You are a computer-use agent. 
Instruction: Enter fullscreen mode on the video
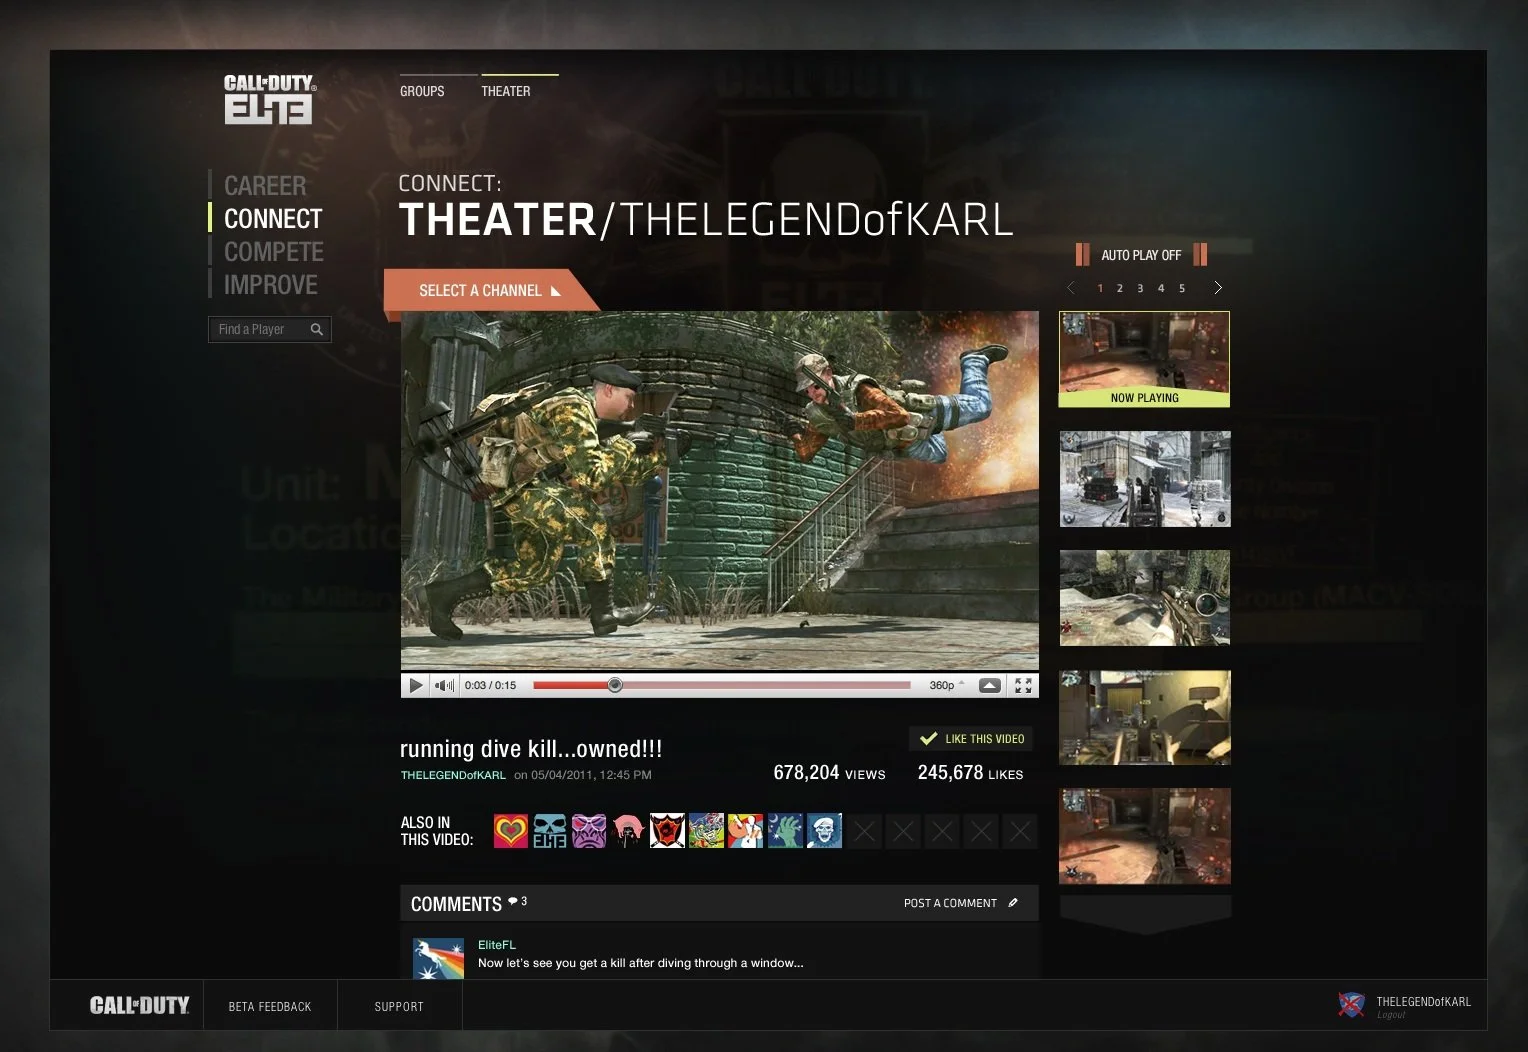pos(1023,685)
